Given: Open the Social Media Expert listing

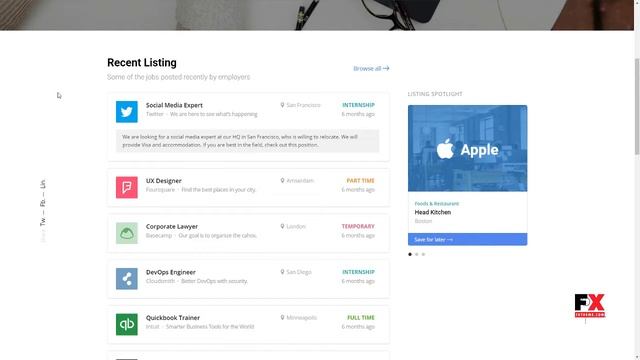Looking at the screenshot, I should 174,105.
